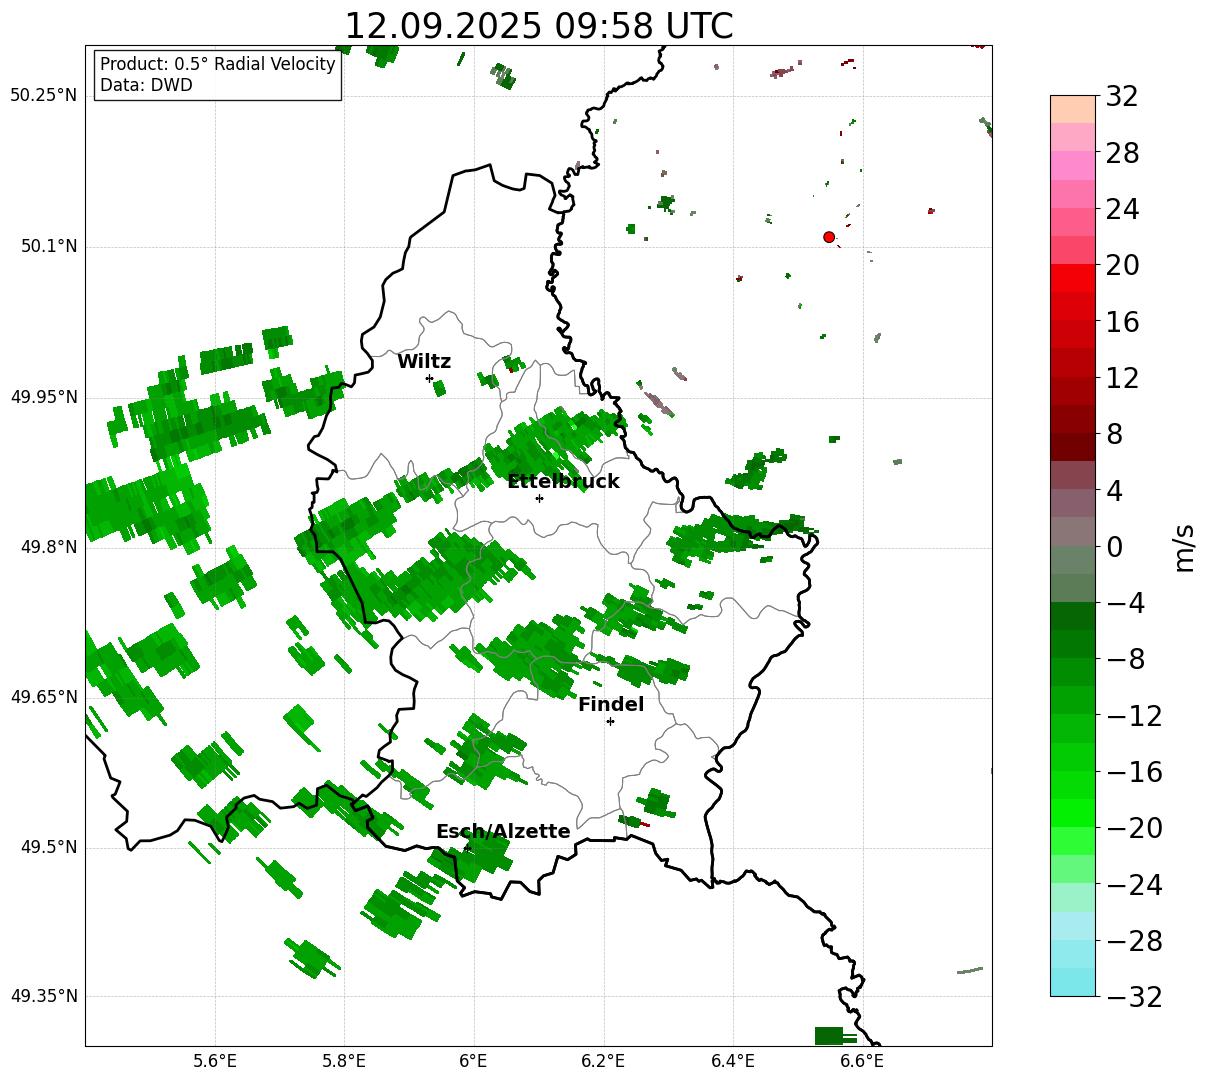The height and width of the screenshot is (1081, 1207).
Task: Click the 50.1°N latitude tick label
Action: point(49,246)
